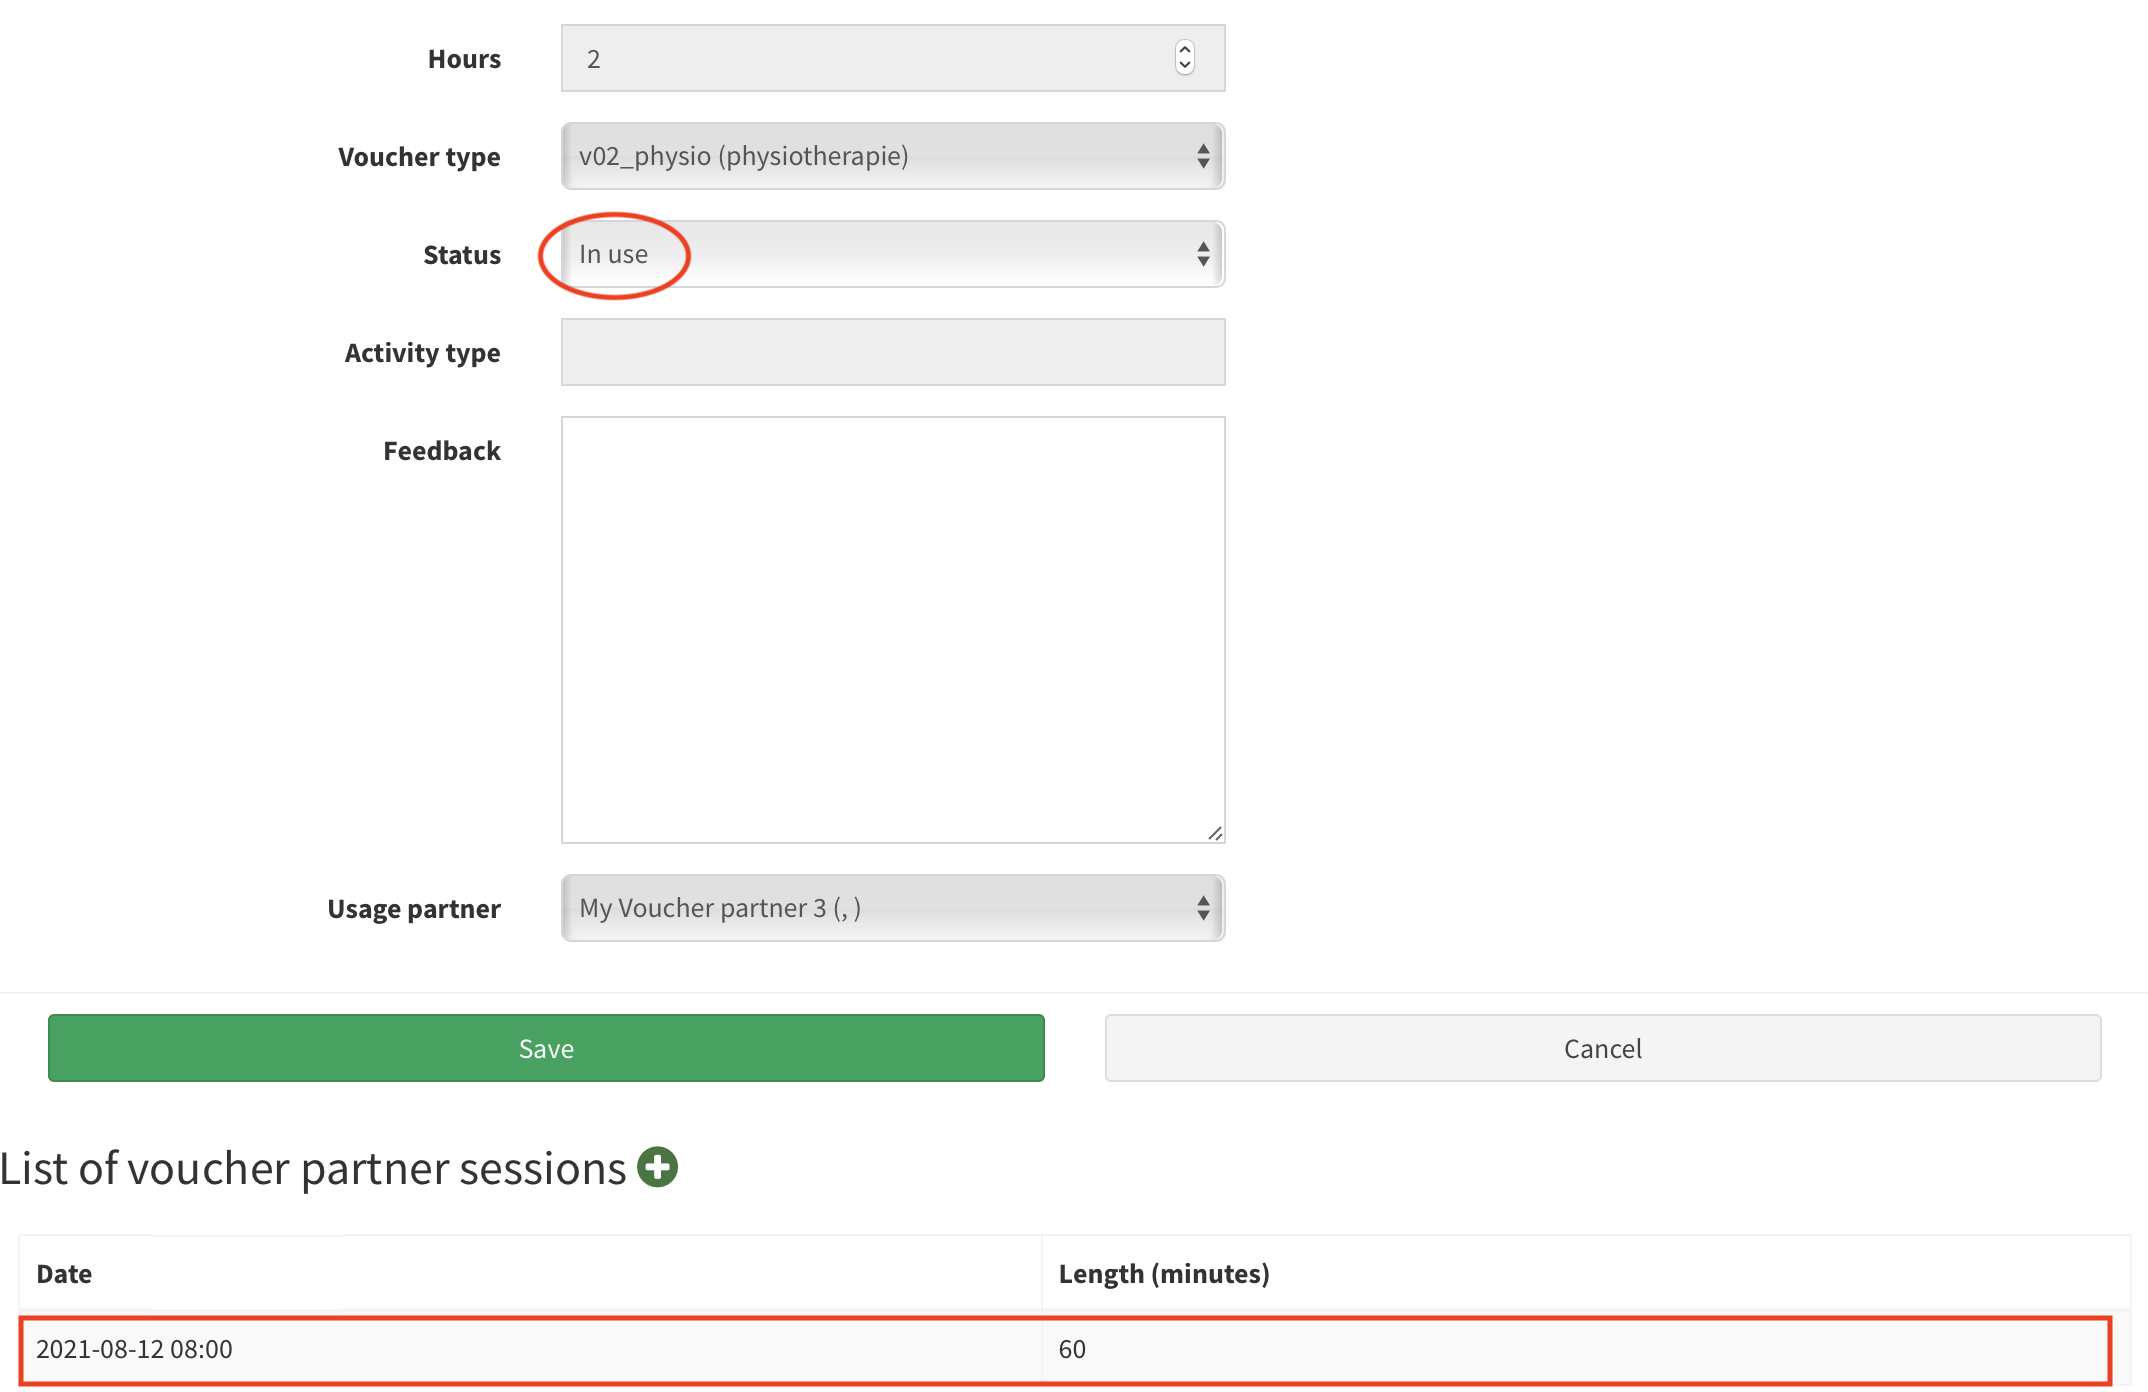Click the Status select arrows indicator

(x=1203, y=254)
